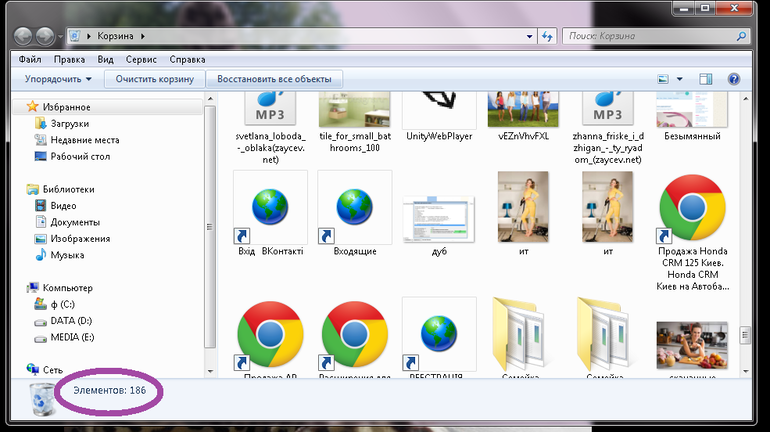Click the navigation pane scroll up arrow
This screenshot has width=770, height=432.
[210, 99]
